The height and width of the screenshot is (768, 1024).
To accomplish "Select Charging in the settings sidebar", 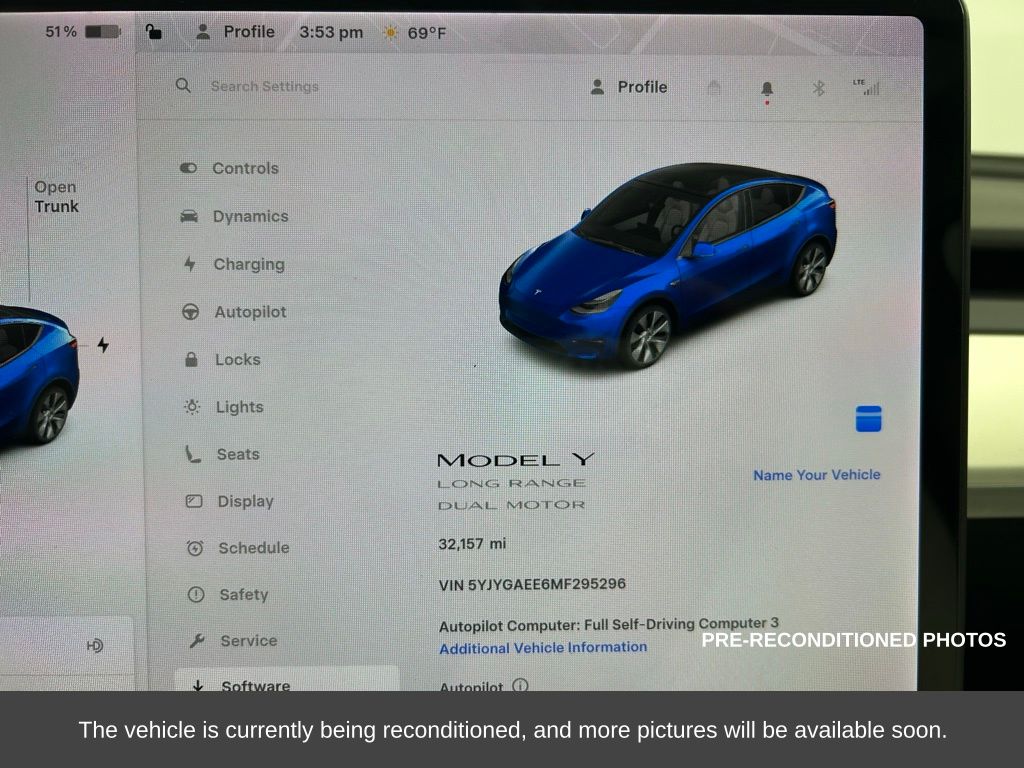I will (233, 264).
